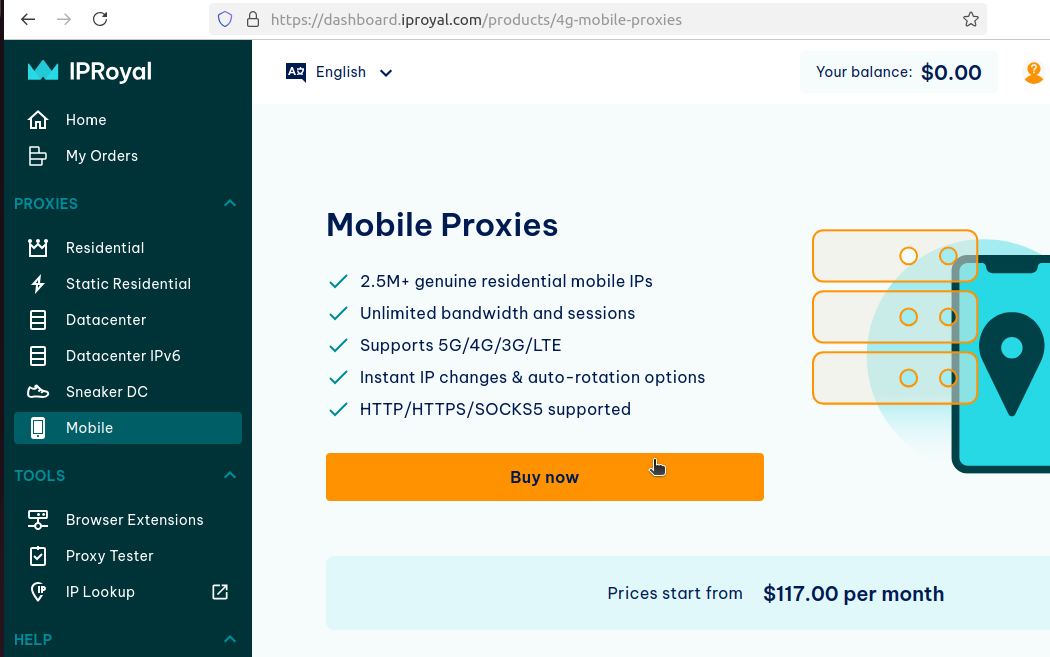Bookmark this page with star icon

point(970,19)
